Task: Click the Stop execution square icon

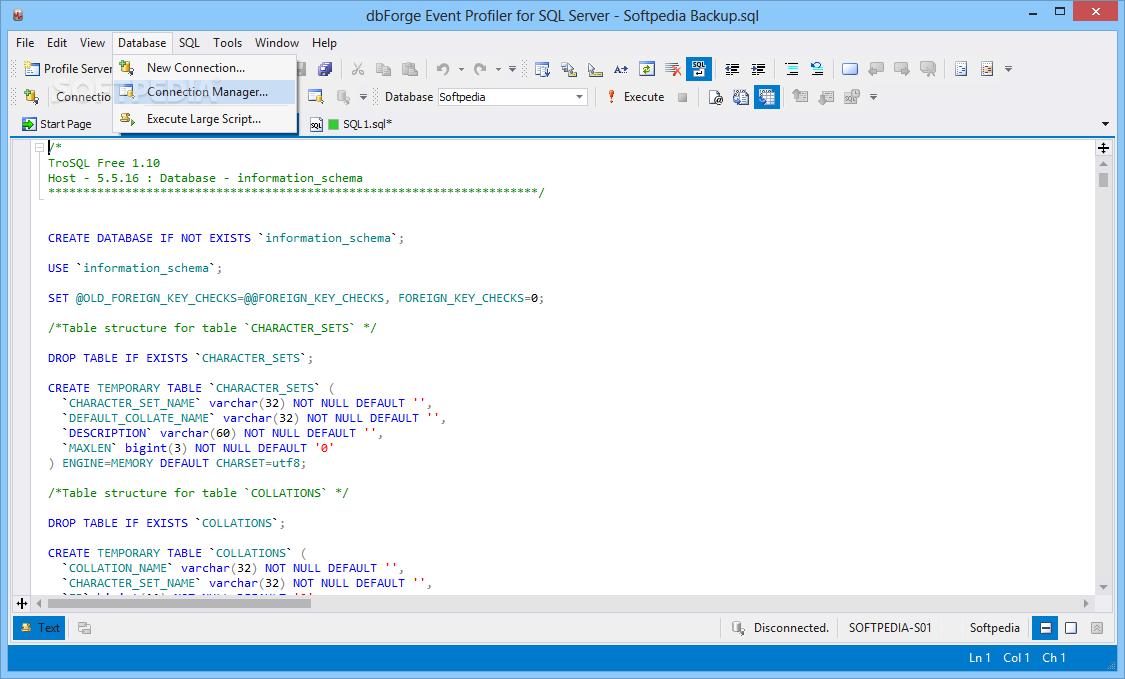Action: 682,97
